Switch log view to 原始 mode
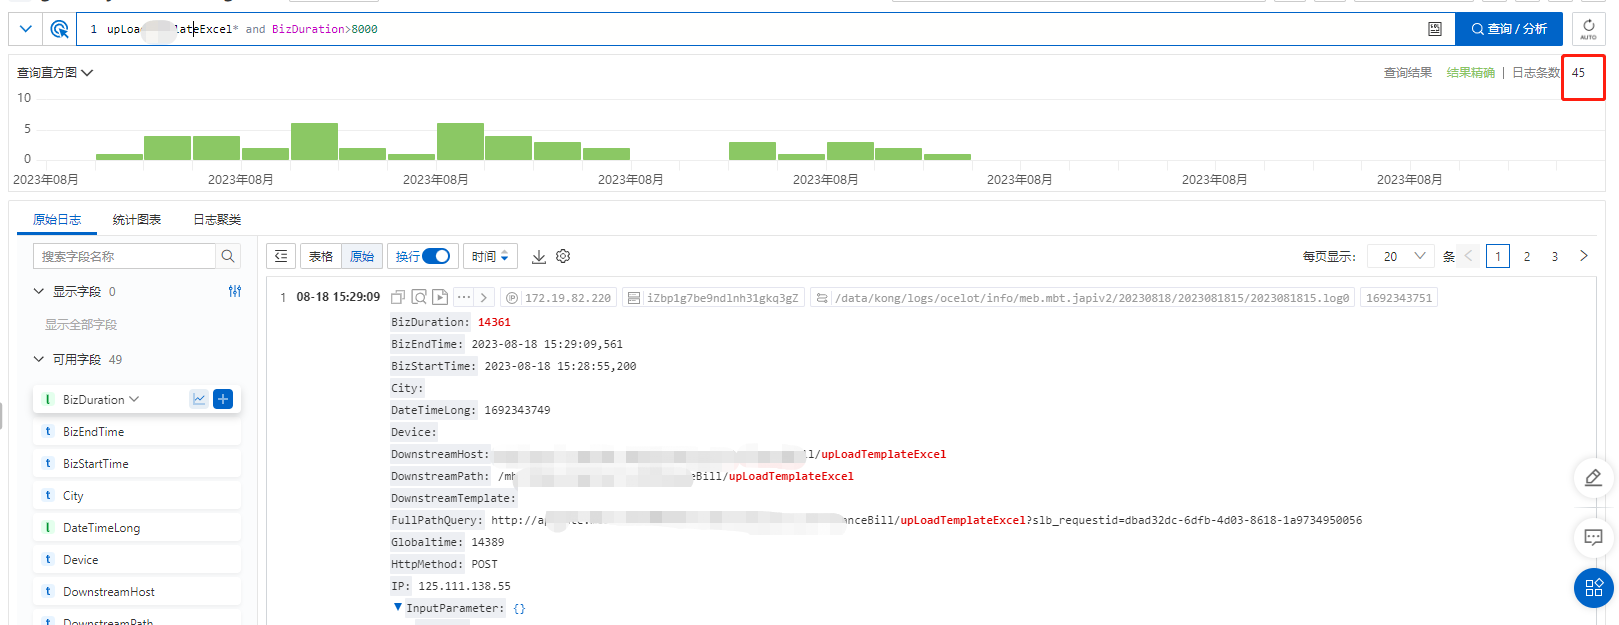Viewport: 1619px width, 625px height. [362, 257]
